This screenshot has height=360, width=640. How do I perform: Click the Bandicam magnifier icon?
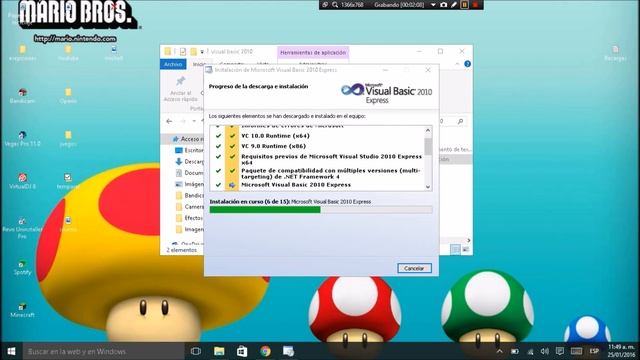point(335,5)
